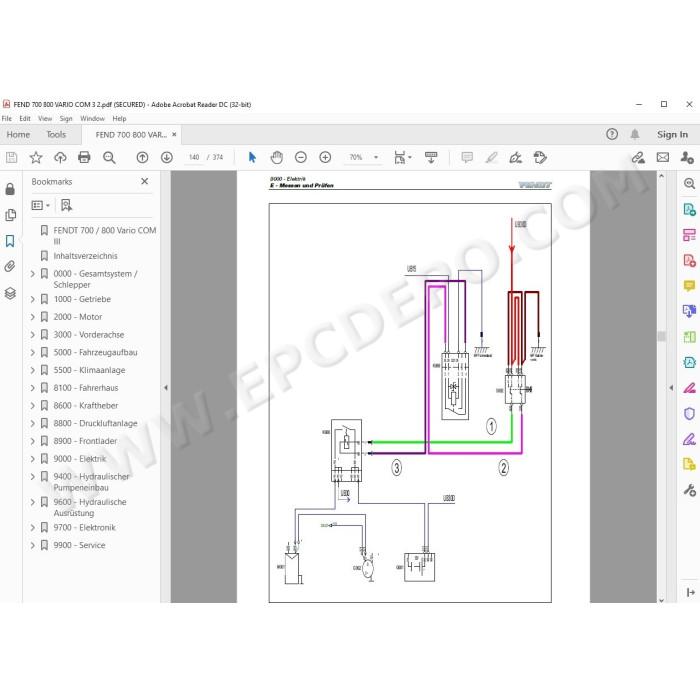
Task: Go to previous page with the up arrow
Action: [142, 157]
